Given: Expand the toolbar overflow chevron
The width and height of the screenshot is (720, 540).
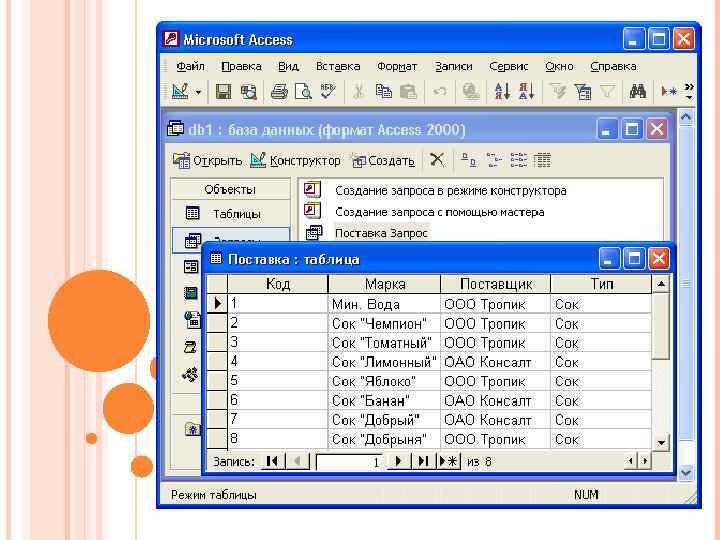Looking at the screenshot, I should tap(689, 91).
